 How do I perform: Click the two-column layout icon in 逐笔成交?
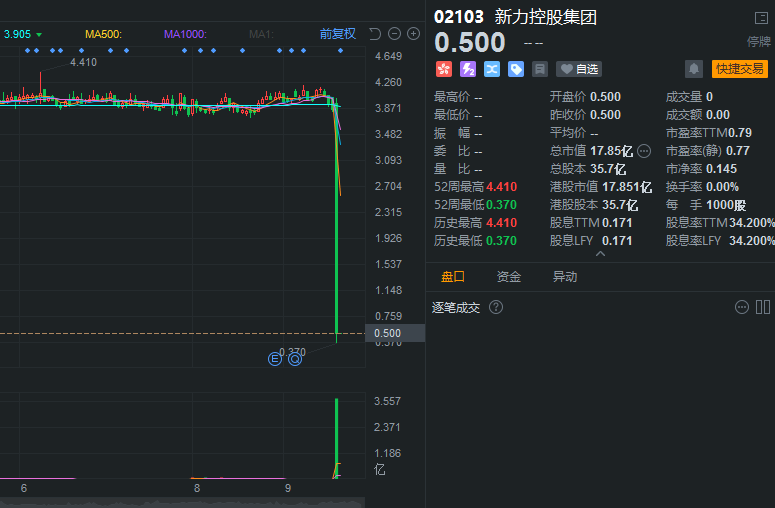click(x=763, y=307)
